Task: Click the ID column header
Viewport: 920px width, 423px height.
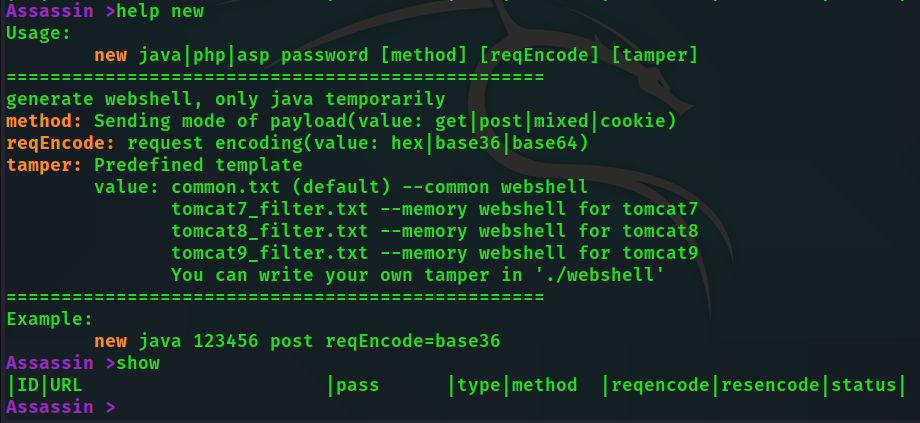Action: pos(28,385)
